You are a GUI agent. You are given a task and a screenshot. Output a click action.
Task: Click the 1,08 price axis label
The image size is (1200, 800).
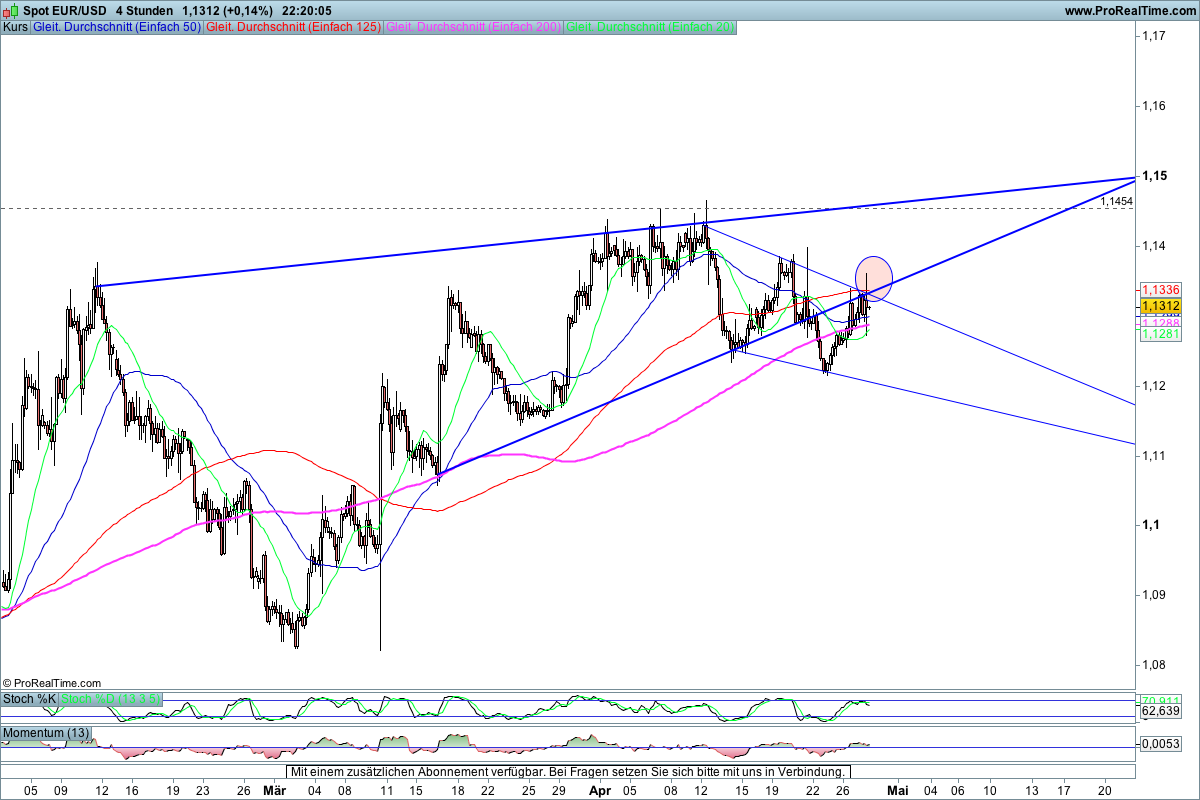(1154, 665)
